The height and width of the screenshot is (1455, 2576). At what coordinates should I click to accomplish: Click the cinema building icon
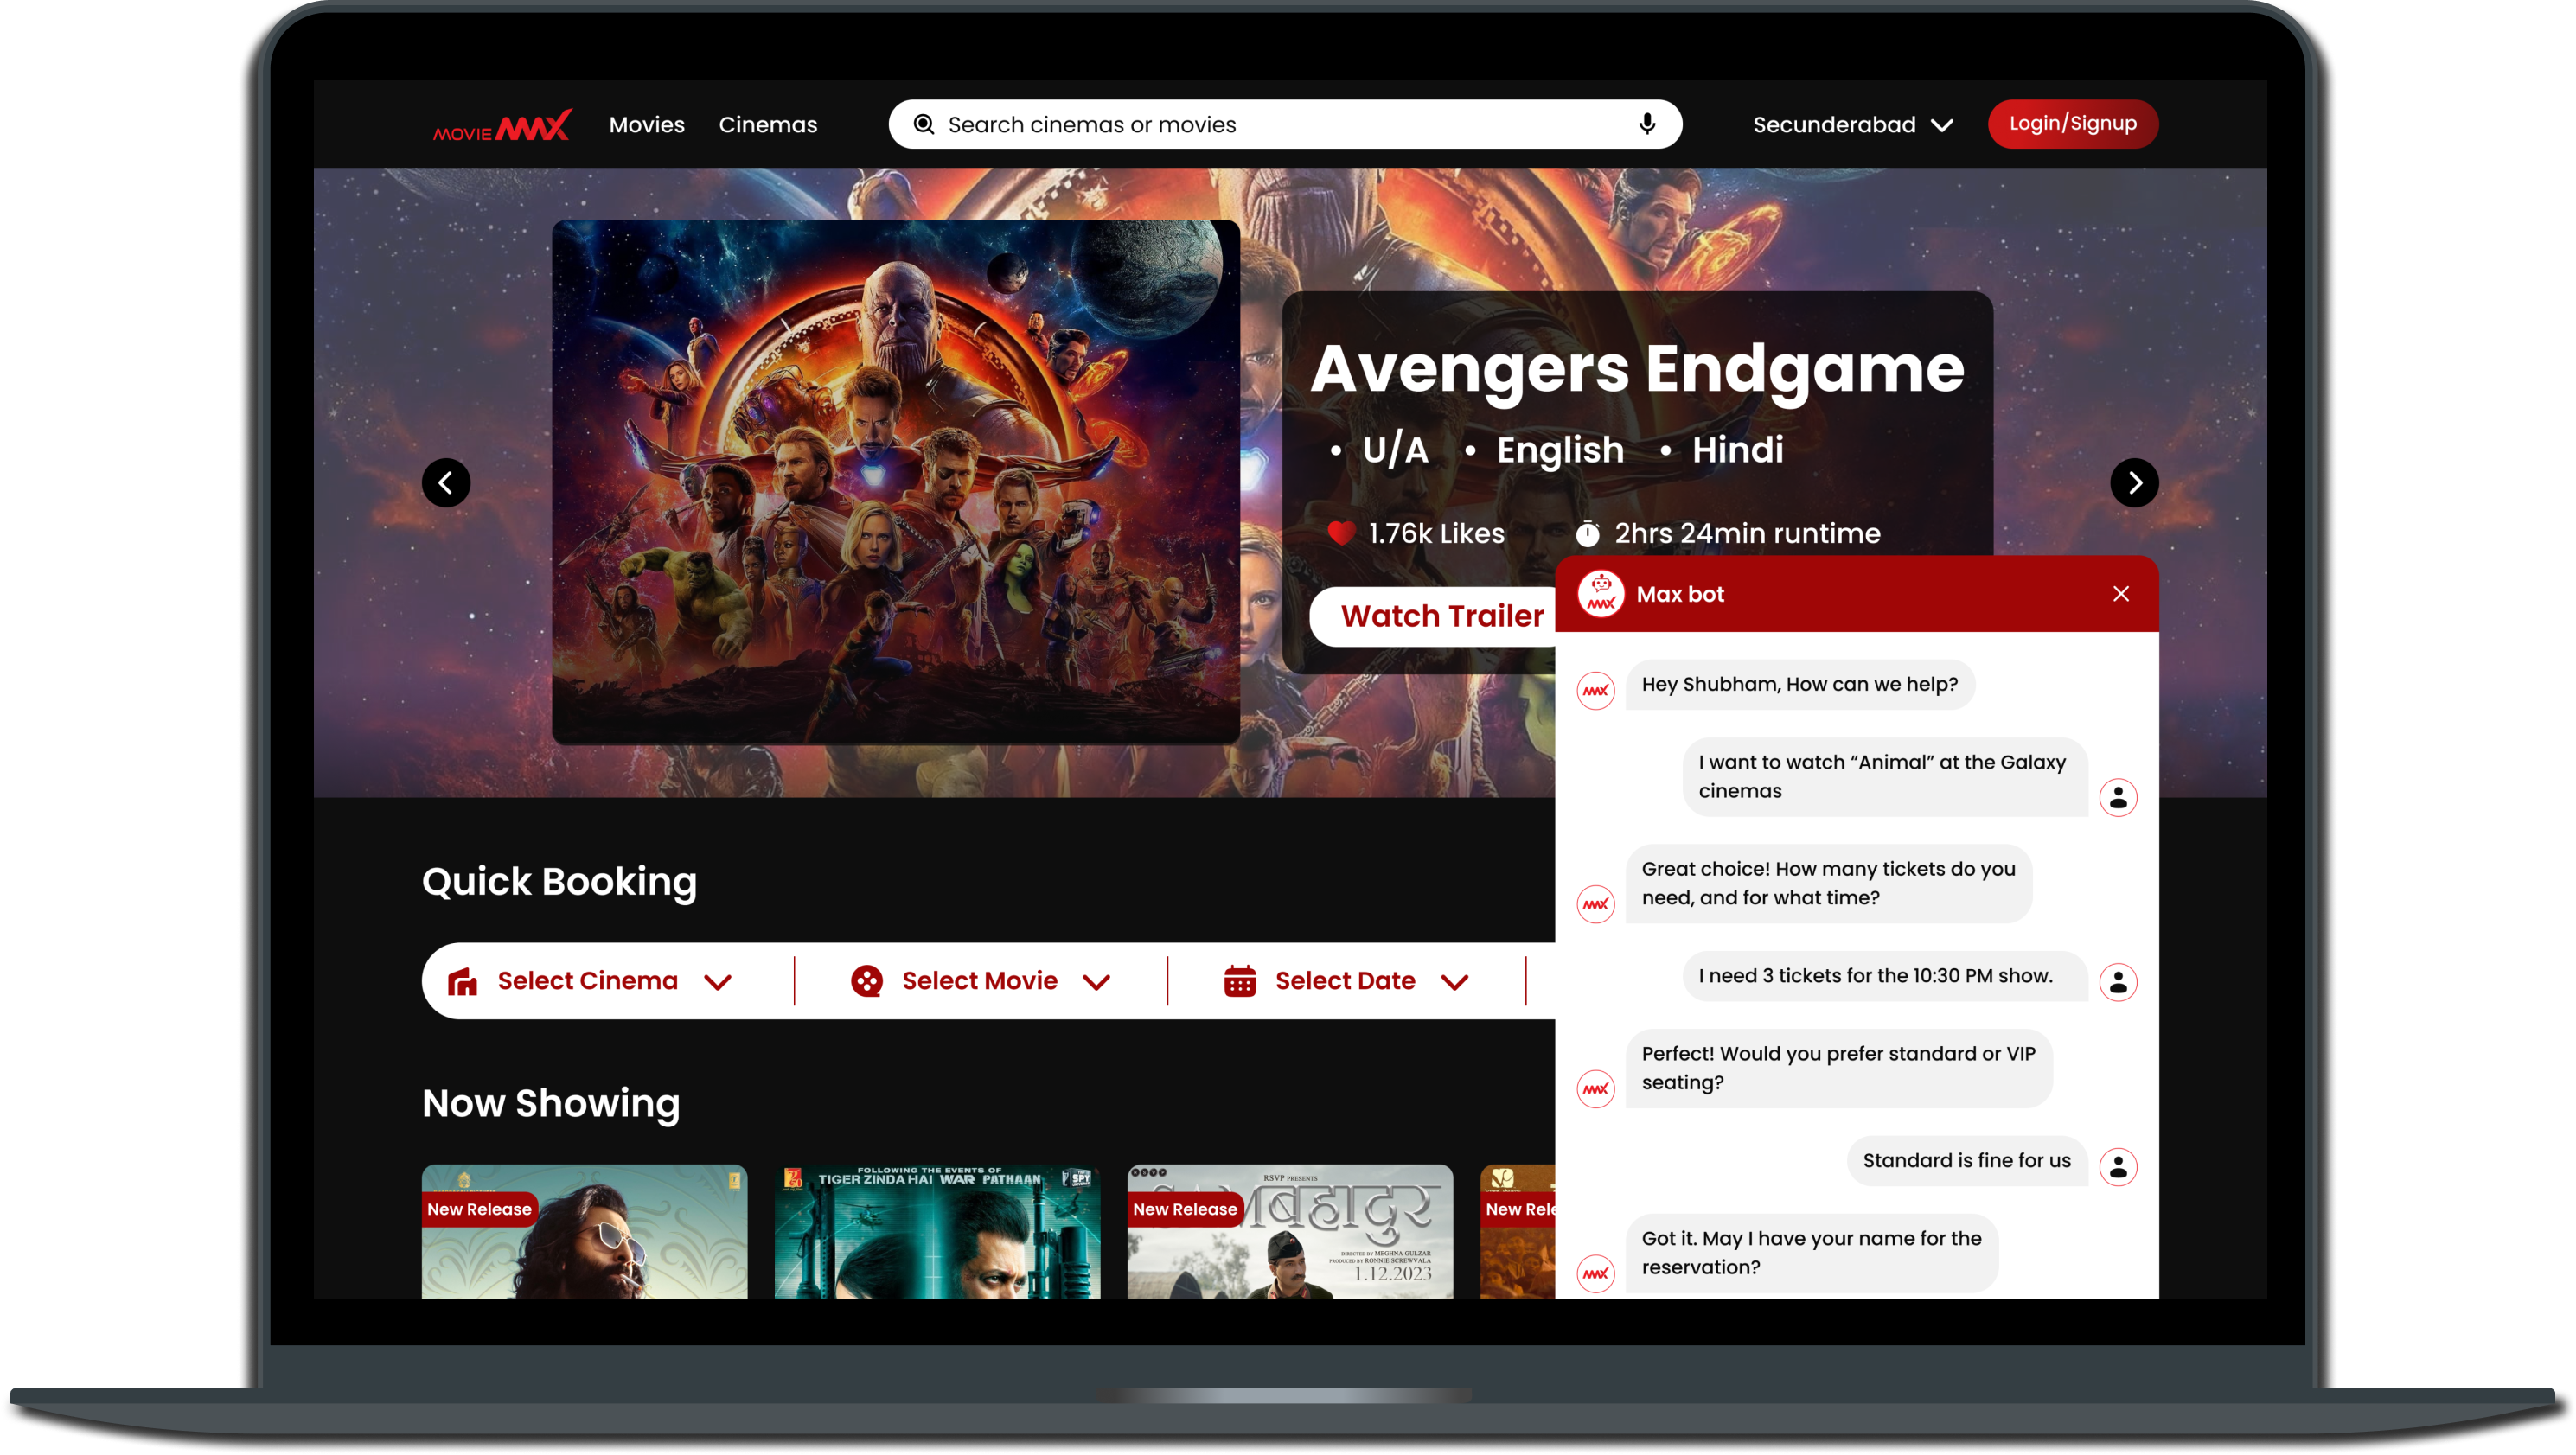462,981
